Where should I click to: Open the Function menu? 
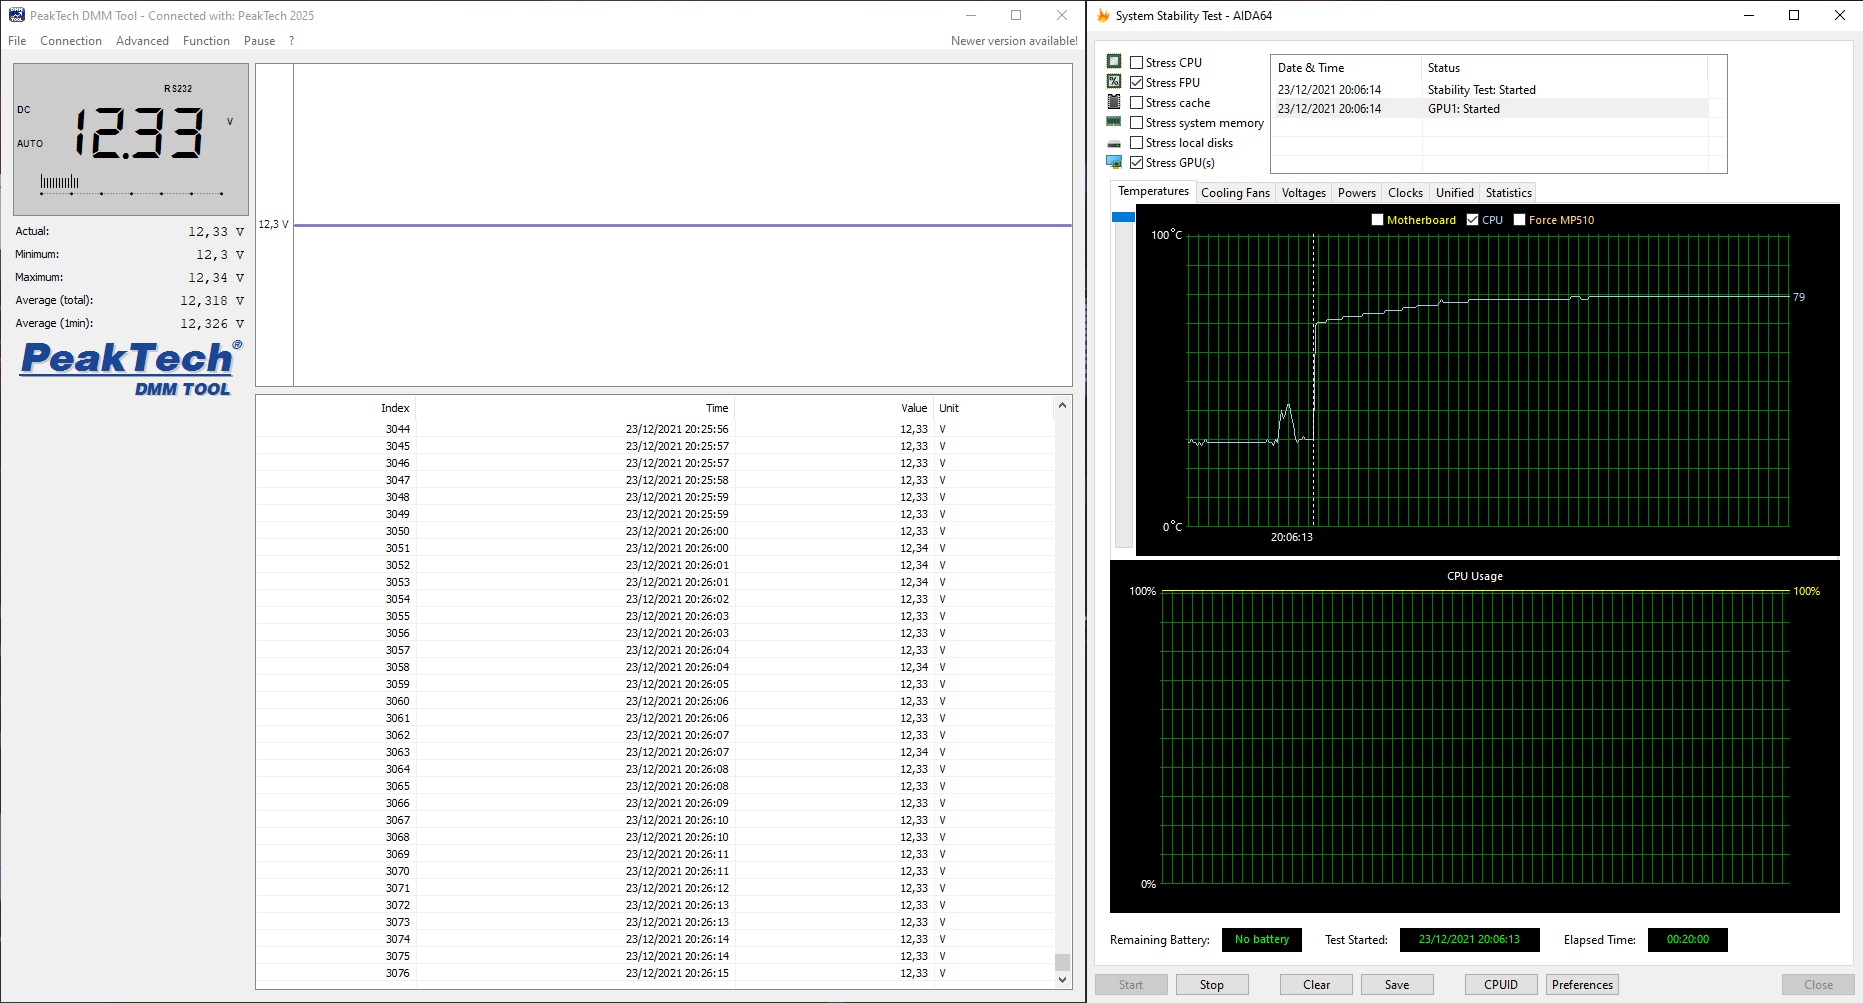point(206,41)
